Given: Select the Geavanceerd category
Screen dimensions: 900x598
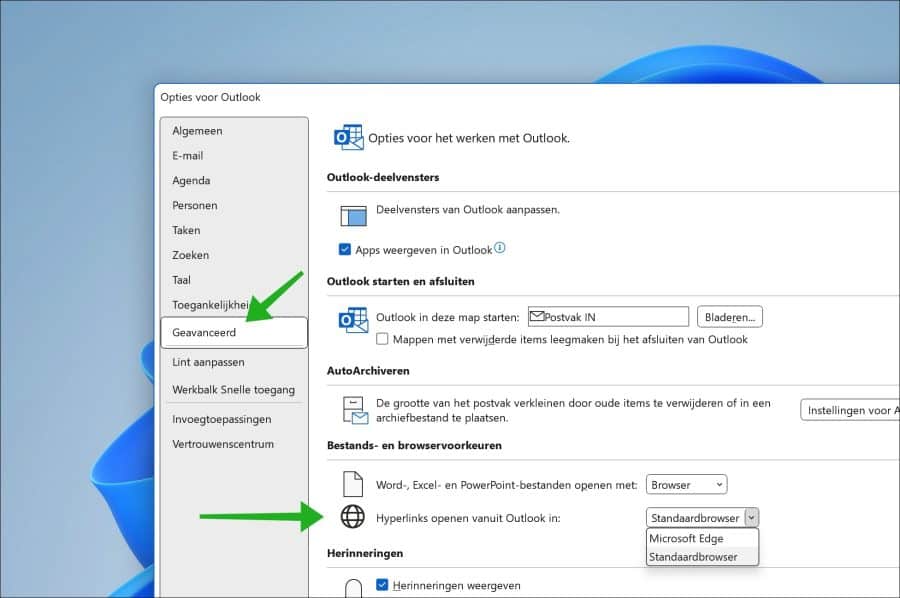Looking at the screenshot, I should point(234,332).
